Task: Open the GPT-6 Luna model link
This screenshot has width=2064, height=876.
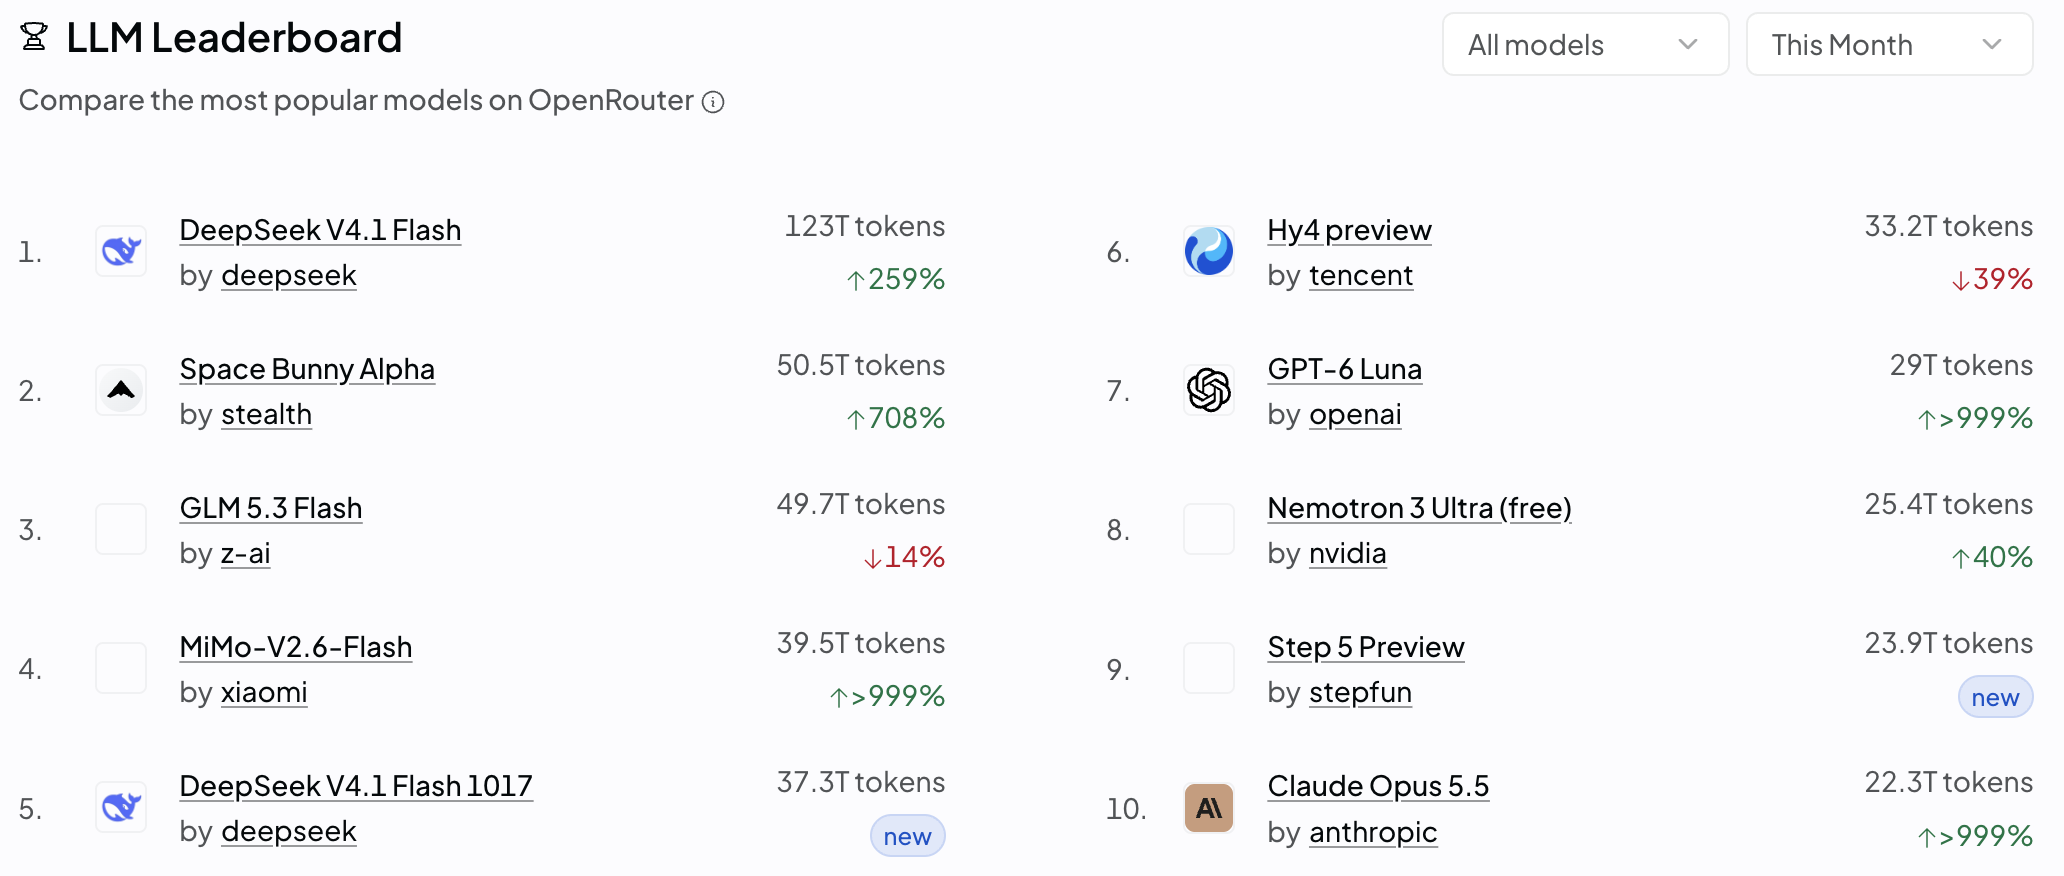Action: coord(1345,369)
